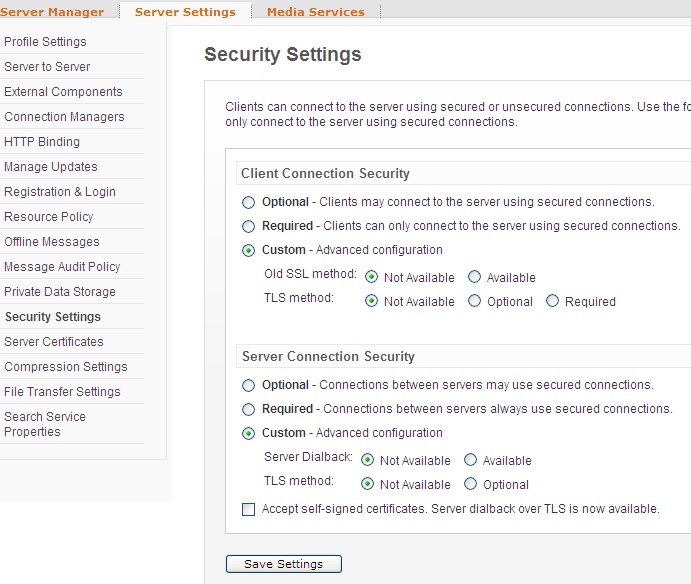This screenshot has height=584, width=691.
Task: Set Server Dialback to Not Available
Action: pyautogui.click(x=368, y=460)
